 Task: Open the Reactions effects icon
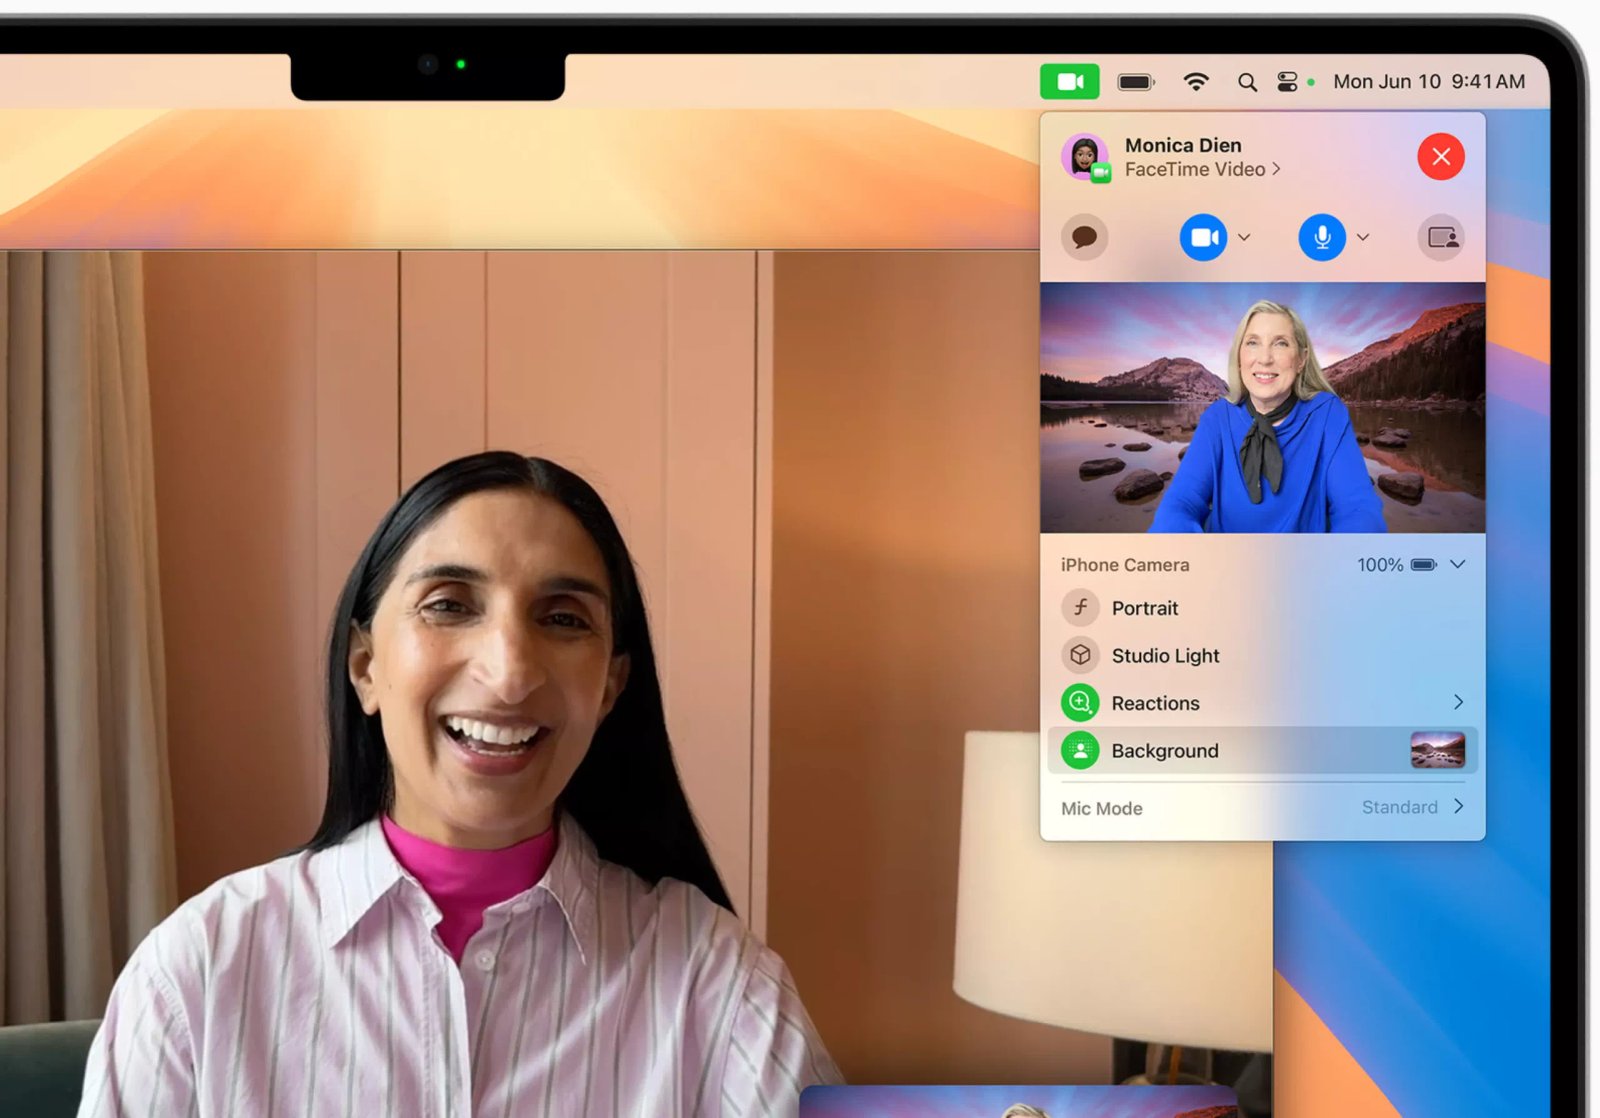(1080, 702)
